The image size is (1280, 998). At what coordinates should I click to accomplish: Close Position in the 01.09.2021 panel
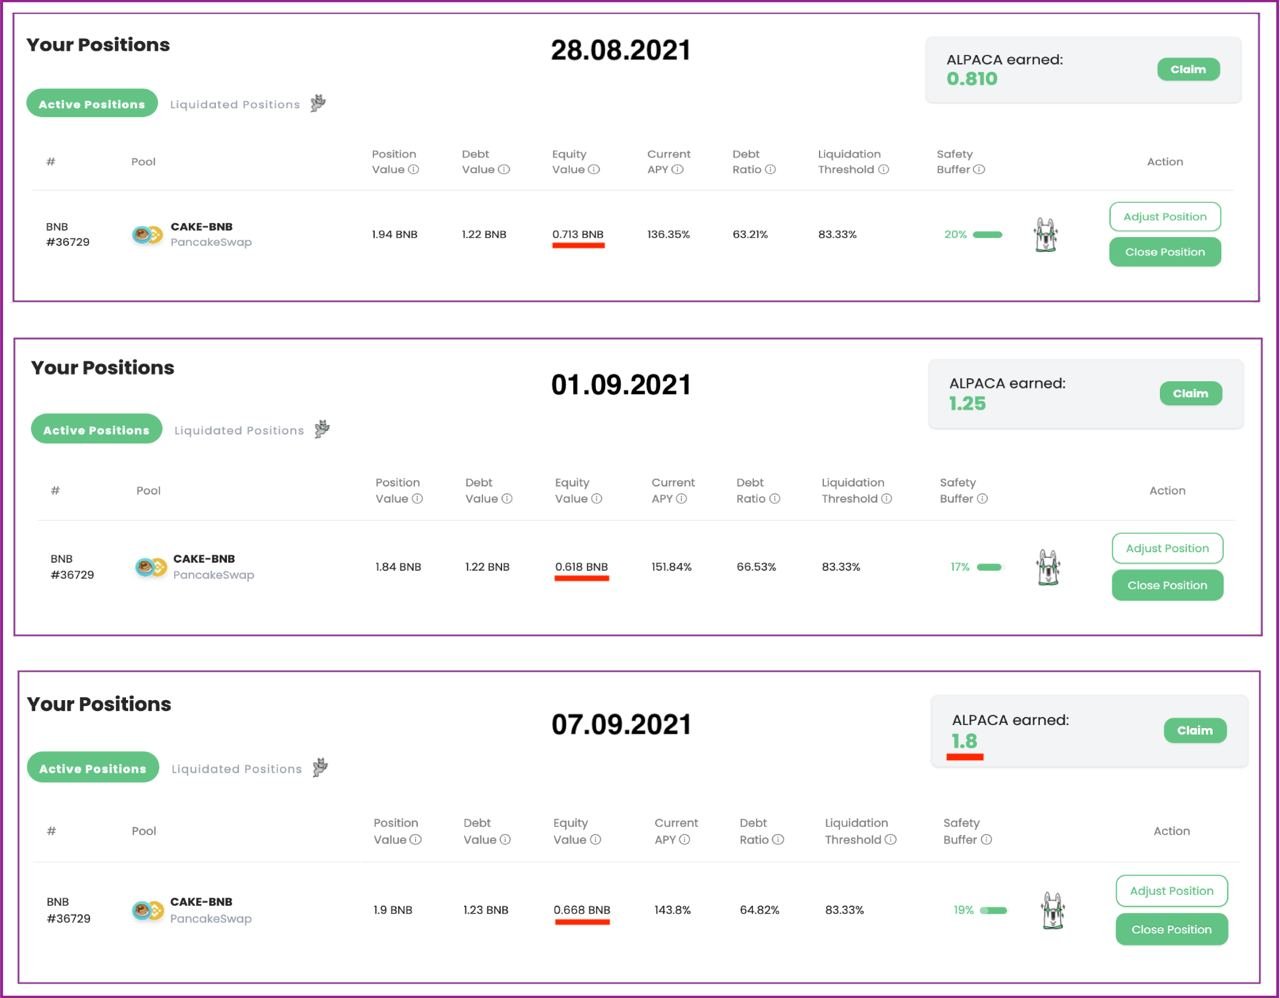[1167, 585]
